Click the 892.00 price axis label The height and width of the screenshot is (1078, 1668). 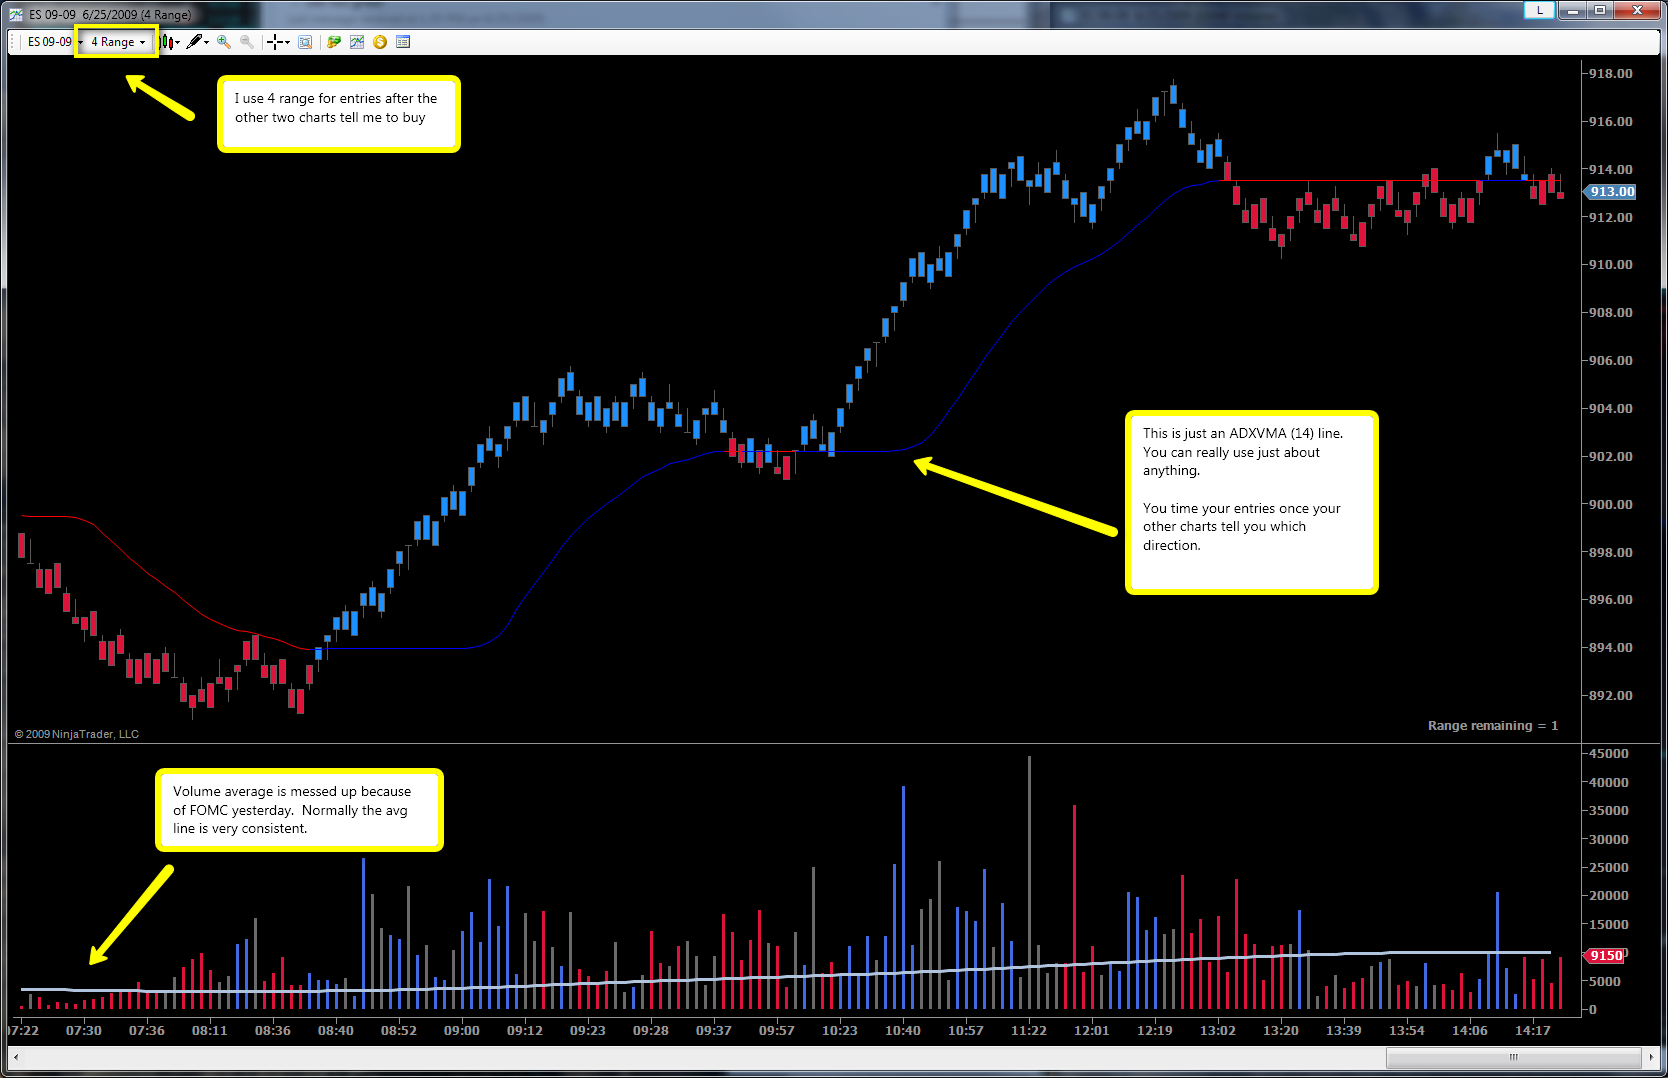click(x=1610, y=695)
